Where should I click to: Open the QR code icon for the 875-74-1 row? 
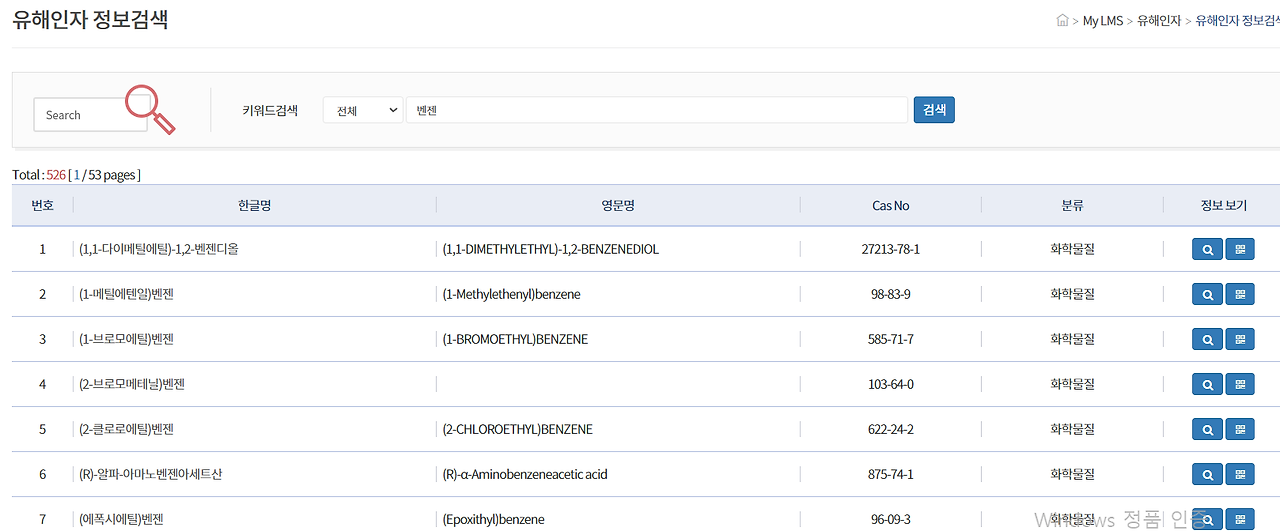1240,475
